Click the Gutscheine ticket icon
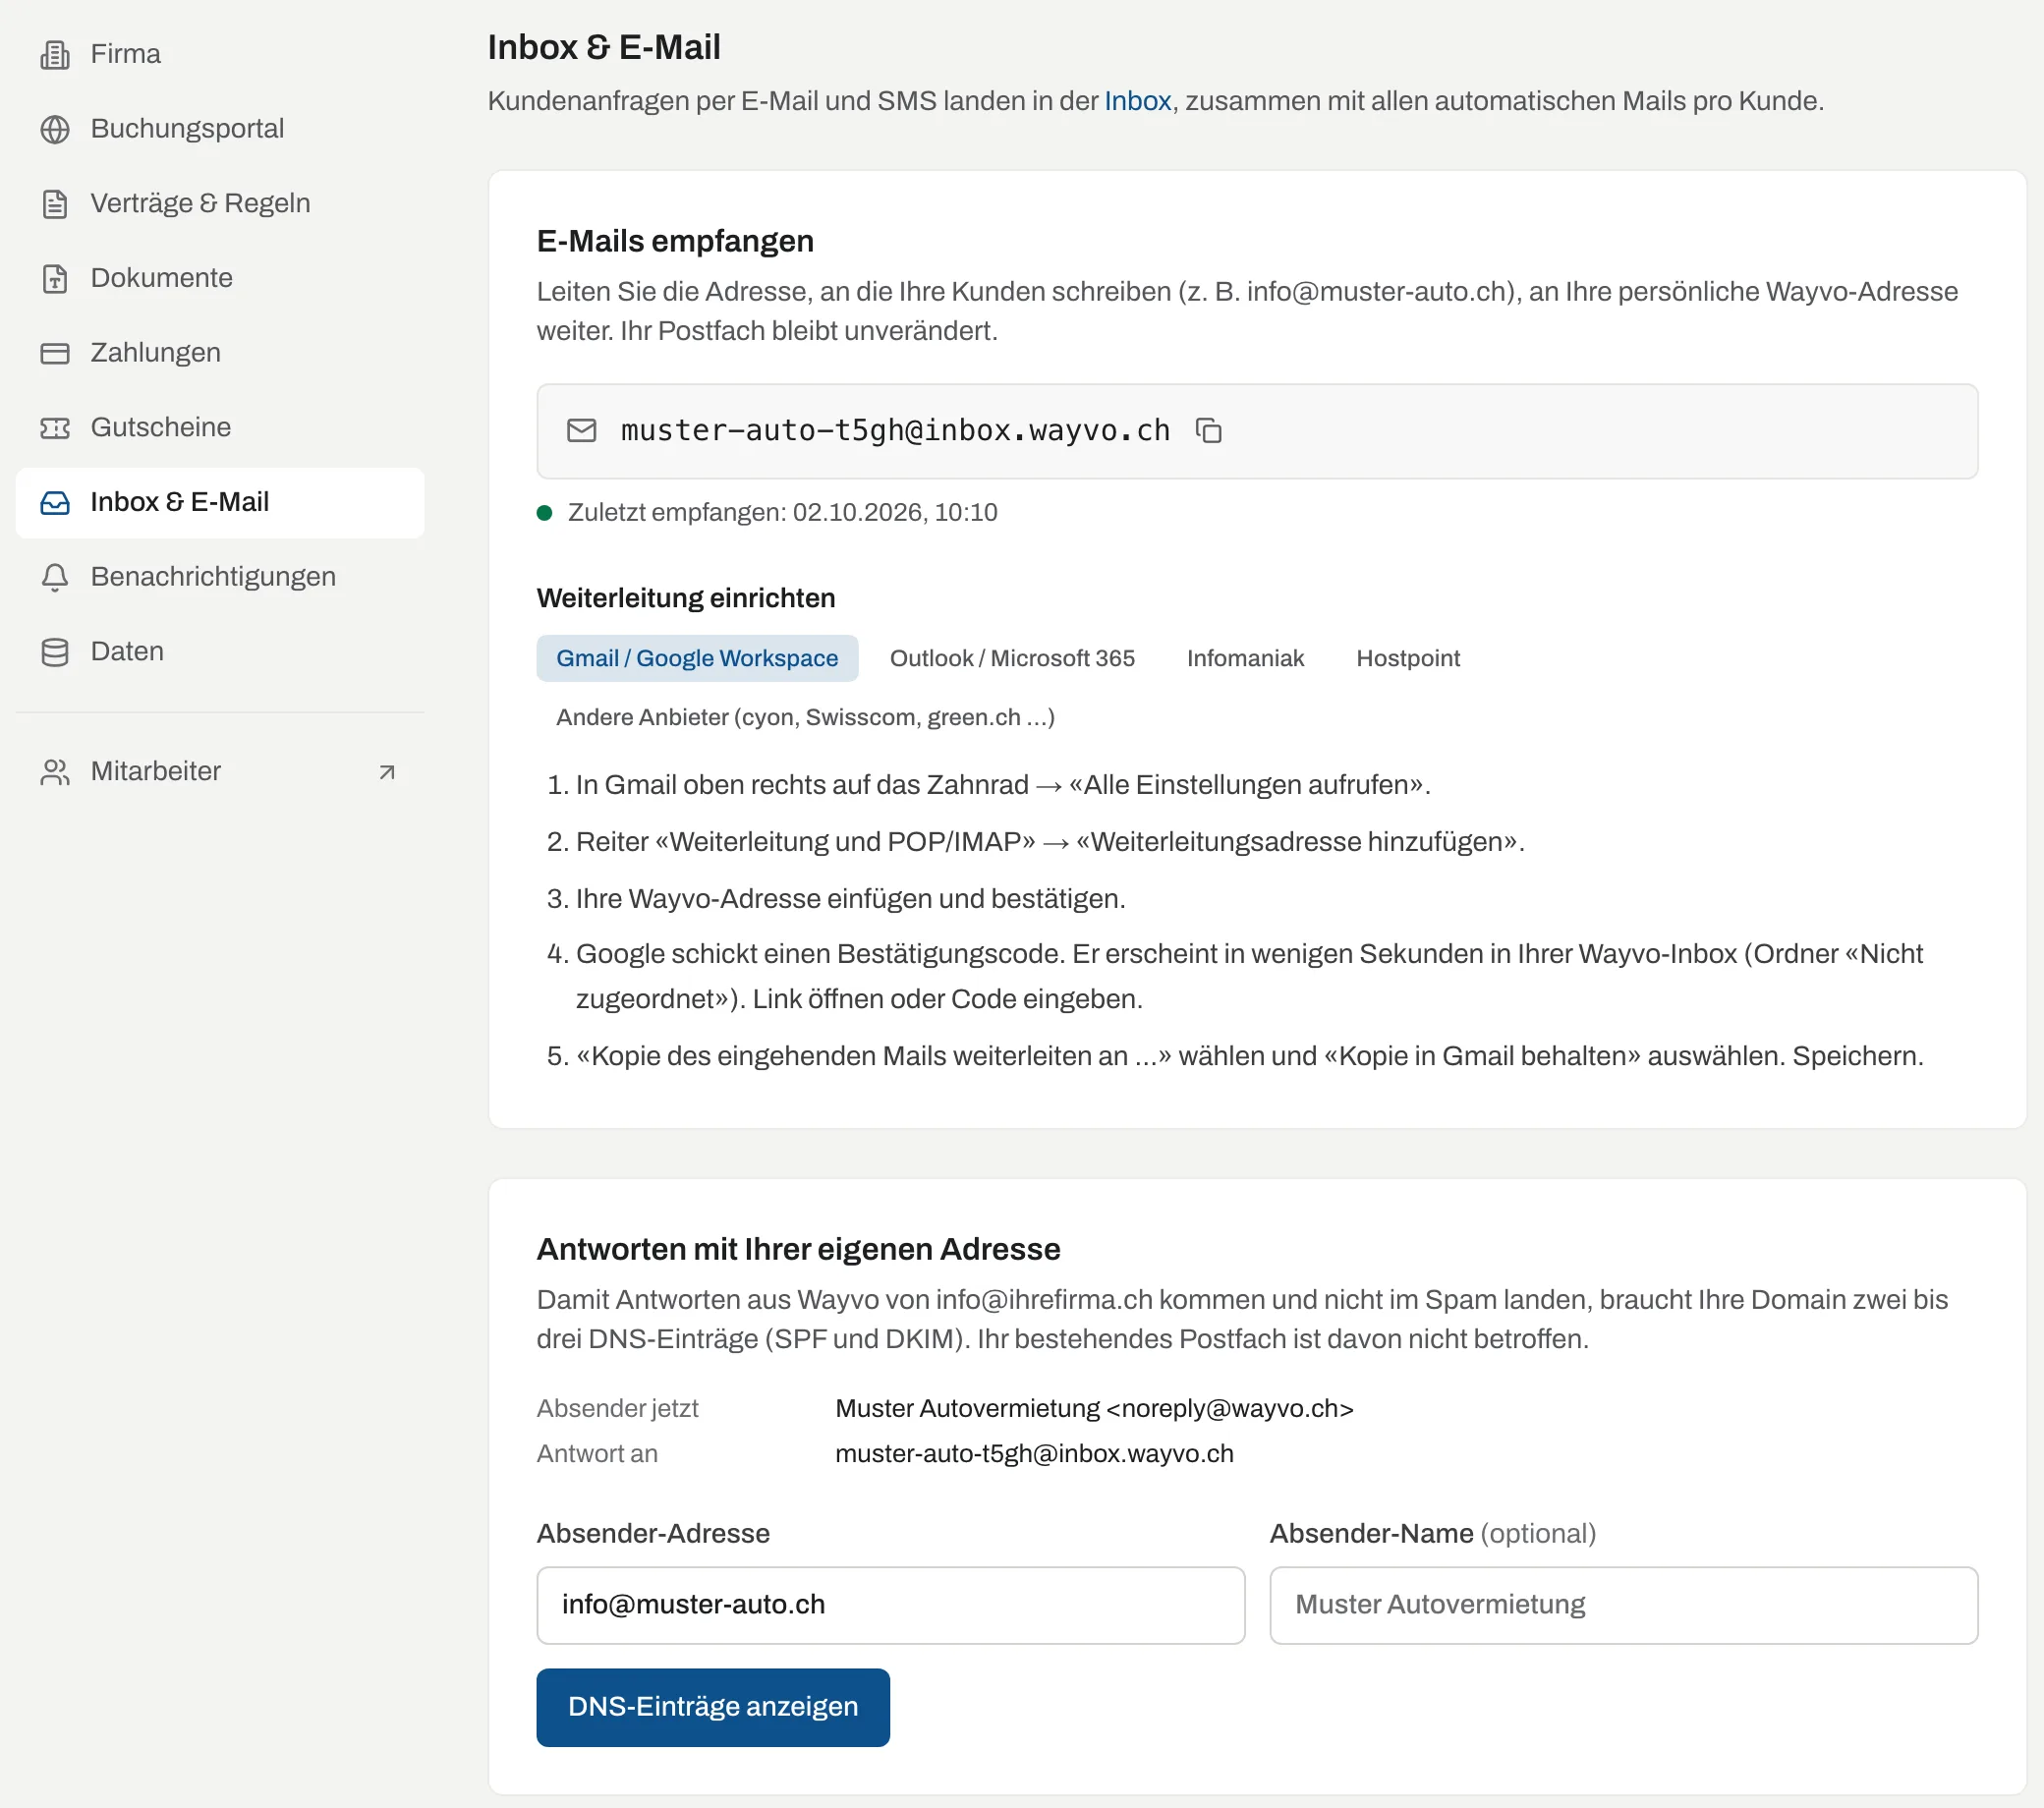This screenshot has width=2044, height=1808. [x=55, y=428]
